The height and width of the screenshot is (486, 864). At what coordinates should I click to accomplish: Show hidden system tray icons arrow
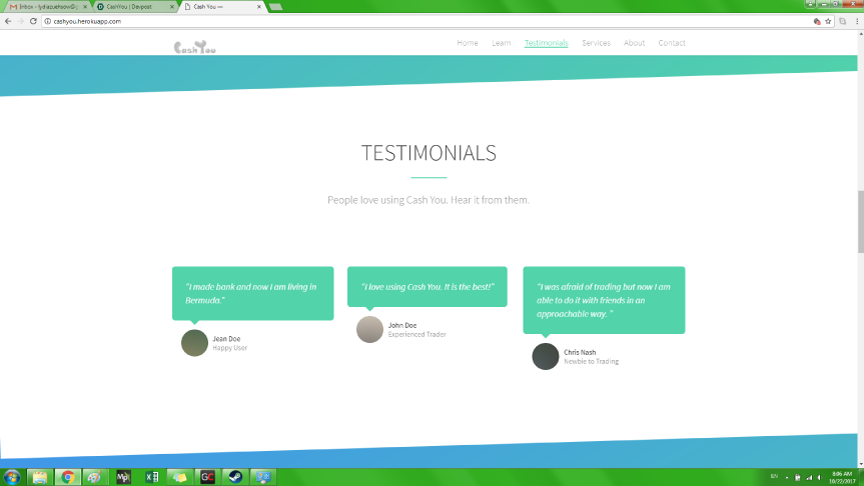[x=787, y=477]
